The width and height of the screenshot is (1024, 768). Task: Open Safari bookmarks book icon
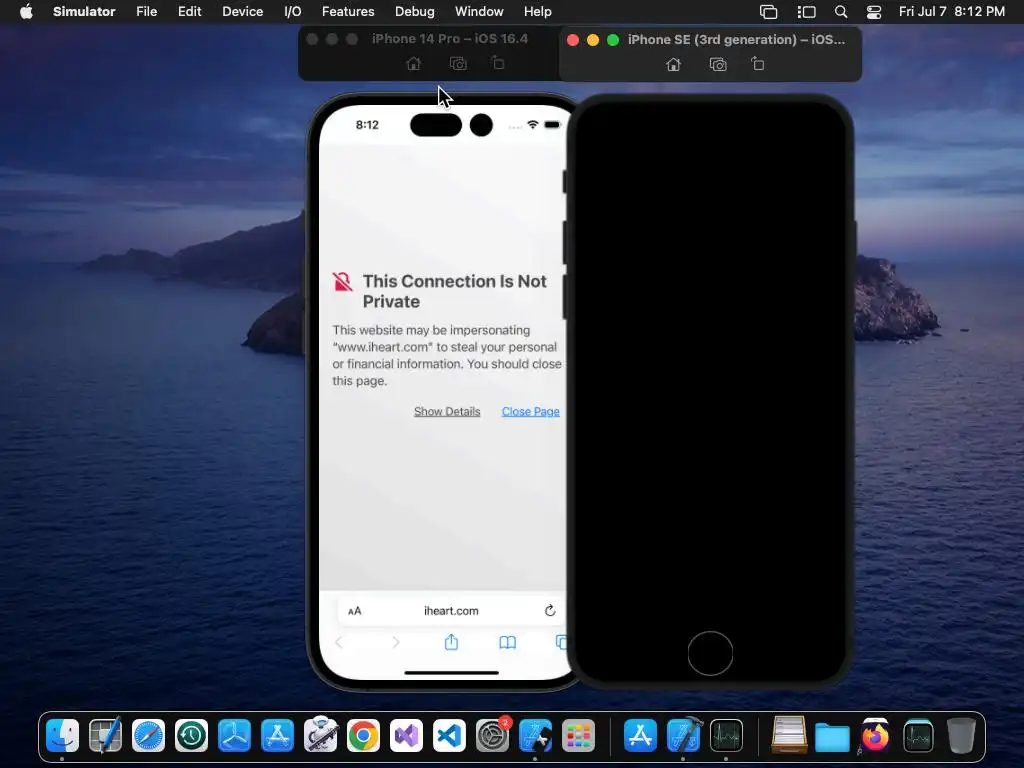coord(507,643)
